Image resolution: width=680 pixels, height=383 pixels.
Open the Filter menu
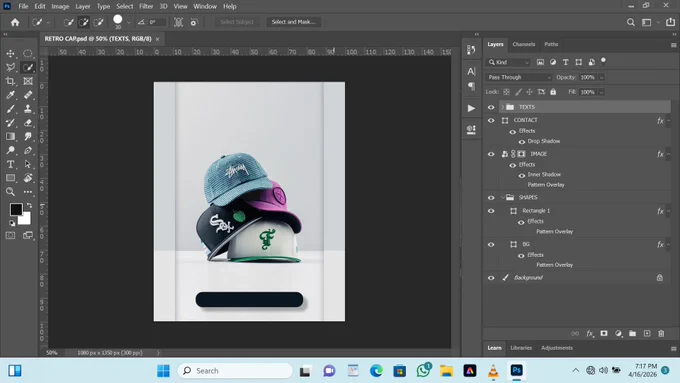coord(146,7)
